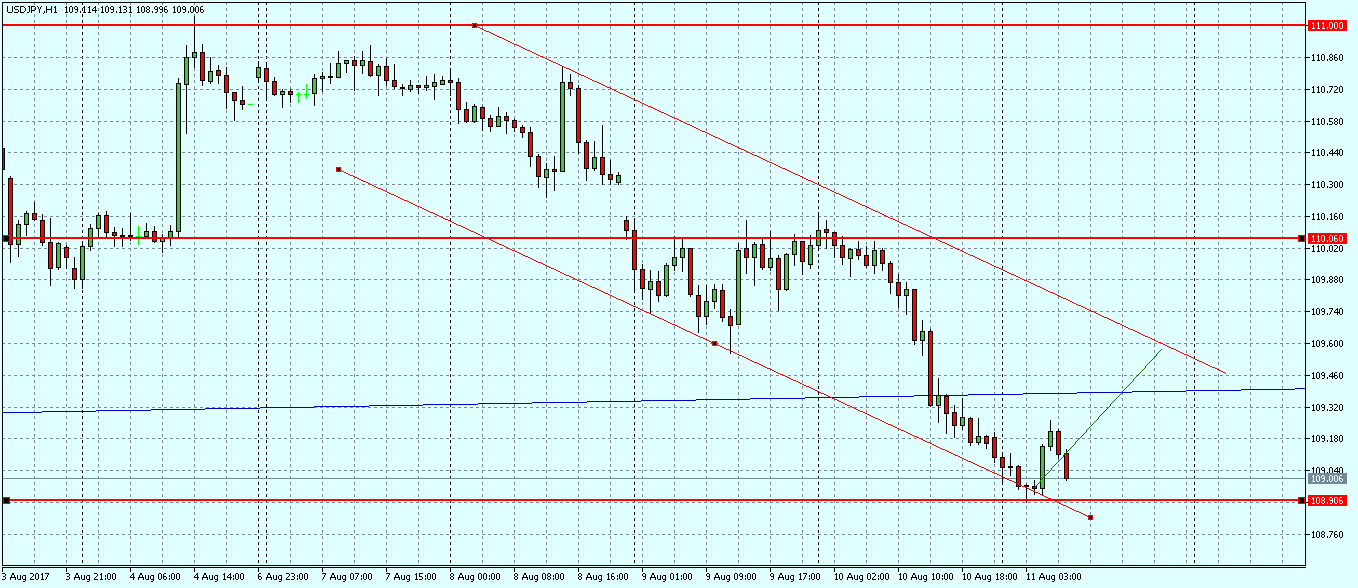Click black handle left of 110.060 line
1358x588 pixels.
point(6,238)
